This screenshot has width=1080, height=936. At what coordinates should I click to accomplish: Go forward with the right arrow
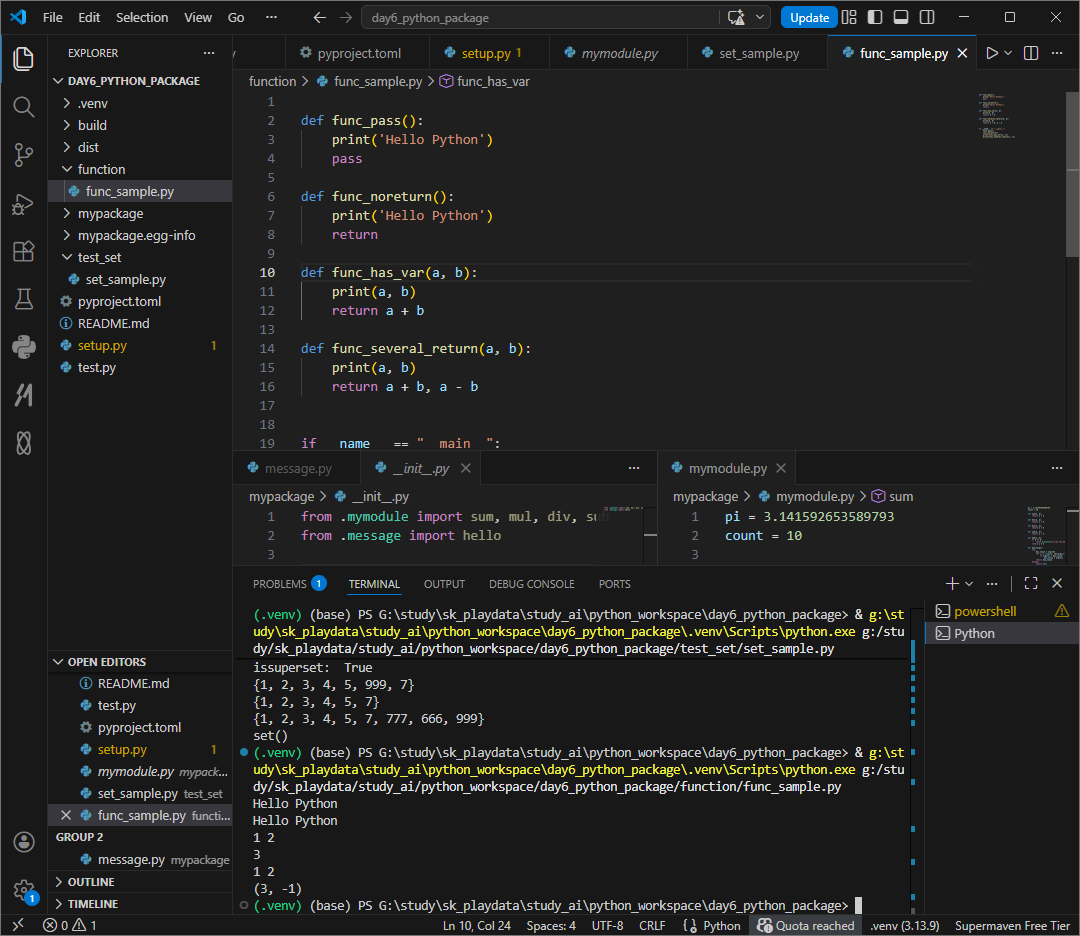point(346,17)
